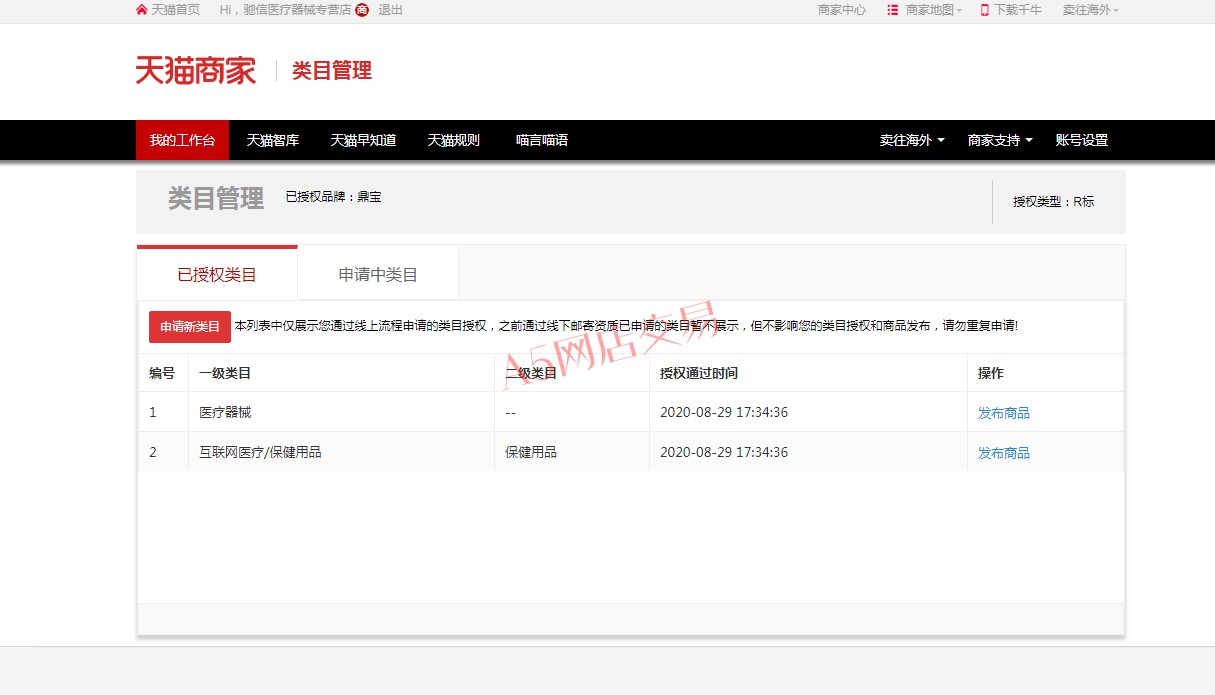Click the 天猫商家 logo

[x=196, y=70]
